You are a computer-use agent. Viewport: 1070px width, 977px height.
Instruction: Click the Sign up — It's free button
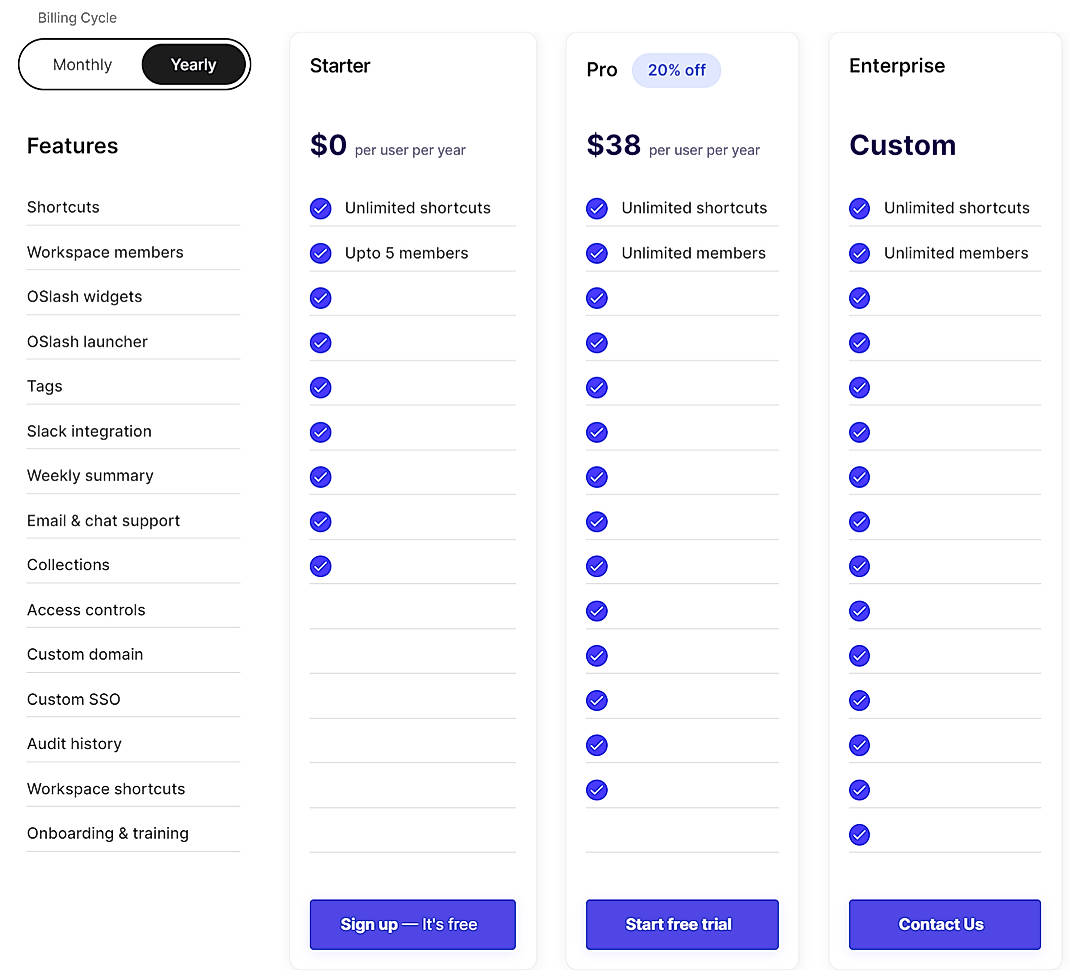(412, 924)
